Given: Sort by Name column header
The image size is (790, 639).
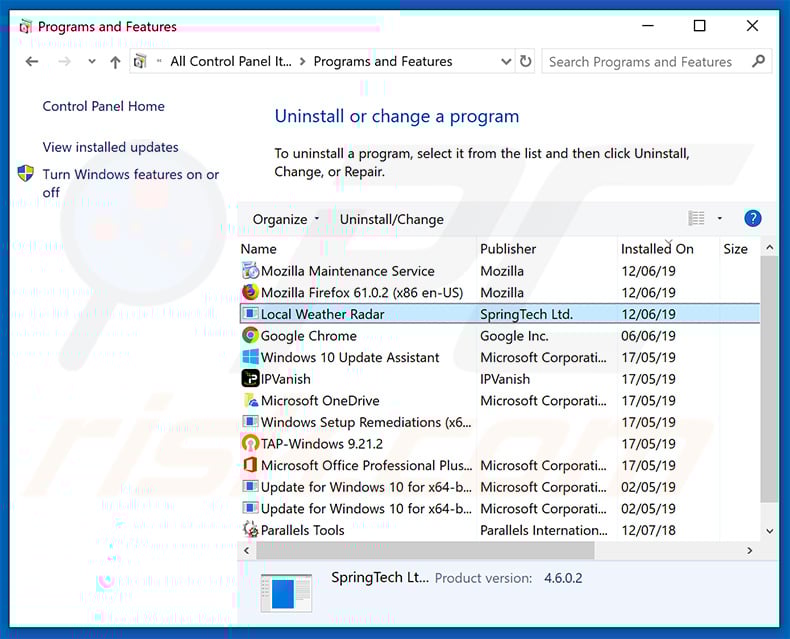Looking at the screenshot, I should pos(258,249).
